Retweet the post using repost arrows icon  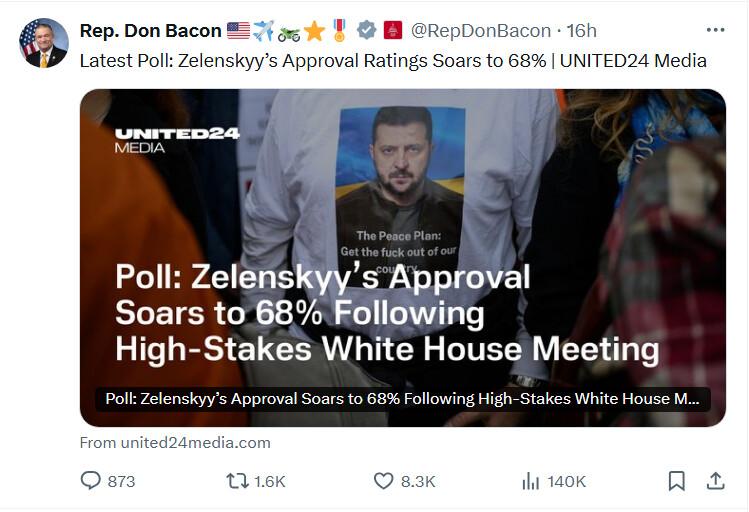point(237,480)
